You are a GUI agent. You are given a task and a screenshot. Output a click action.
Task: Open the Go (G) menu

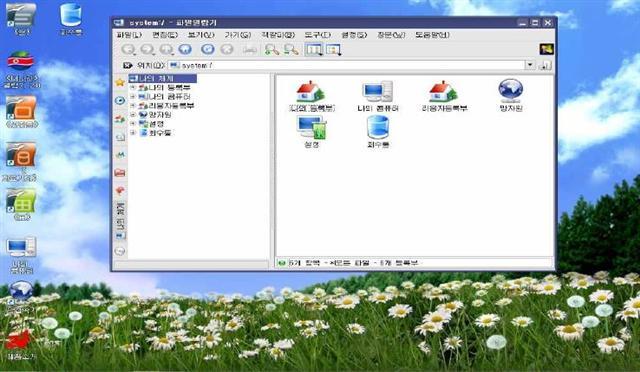[238, 35]
